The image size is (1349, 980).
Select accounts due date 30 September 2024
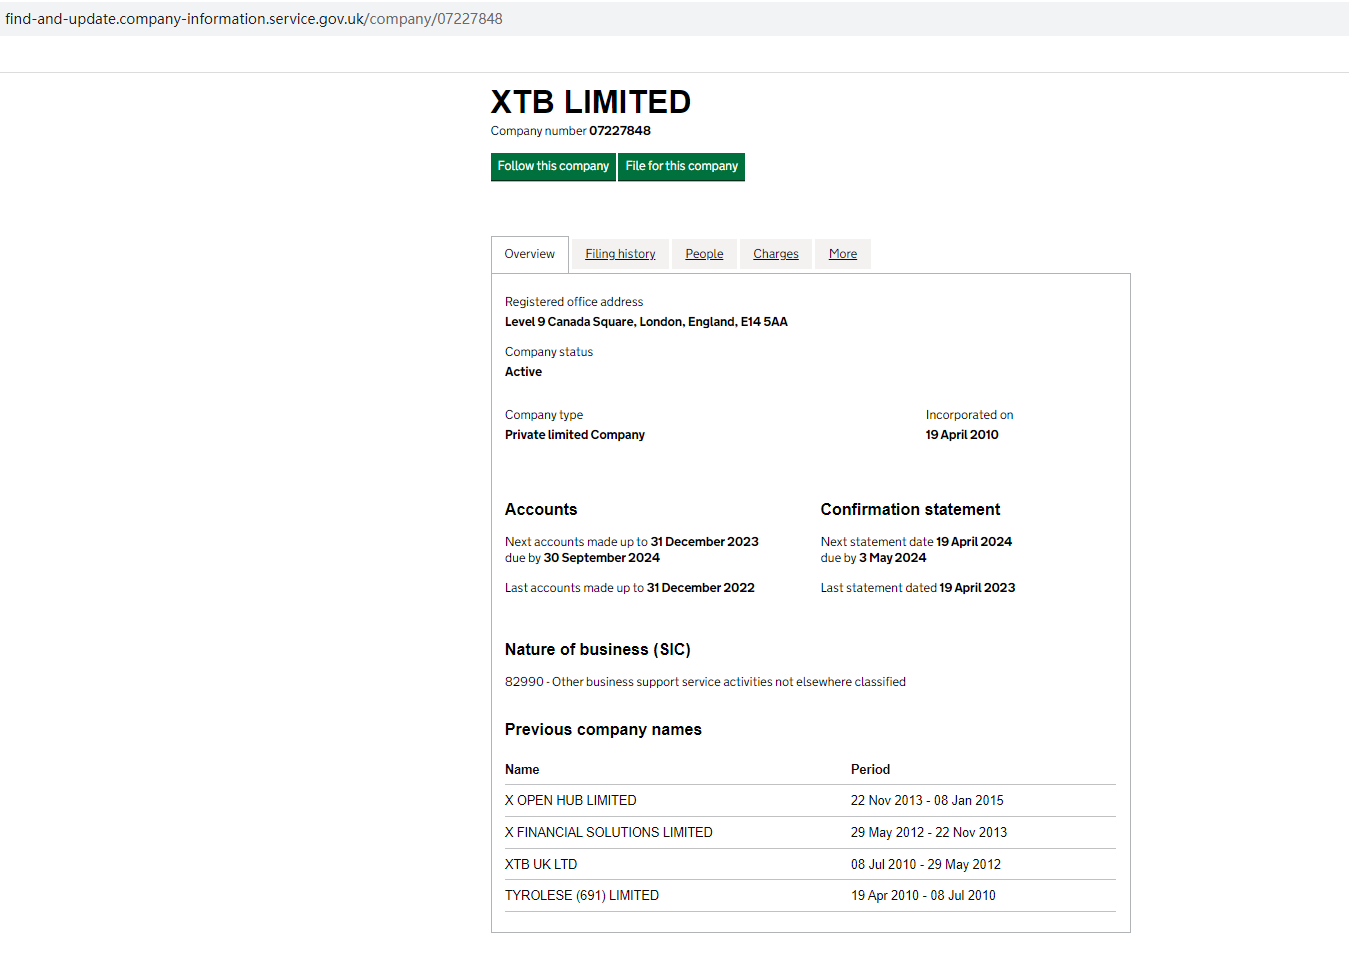tap(602, 558)
